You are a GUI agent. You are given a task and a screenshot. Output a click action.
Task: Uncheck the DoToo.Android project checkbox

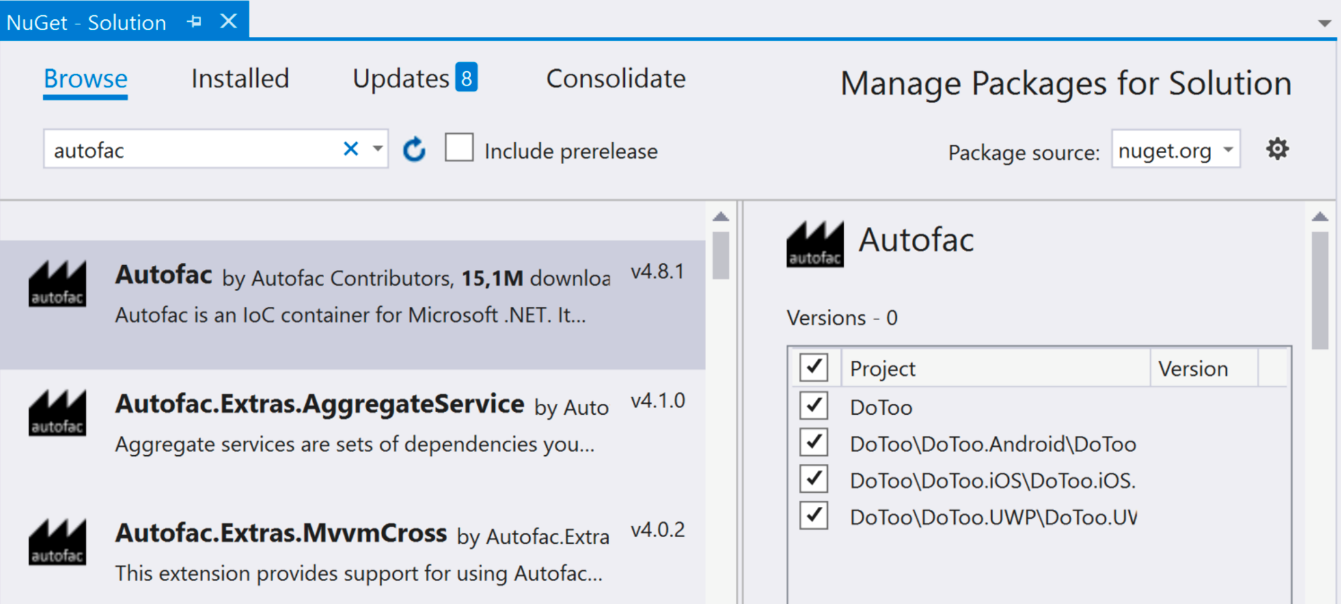click(x=814, y=443)
